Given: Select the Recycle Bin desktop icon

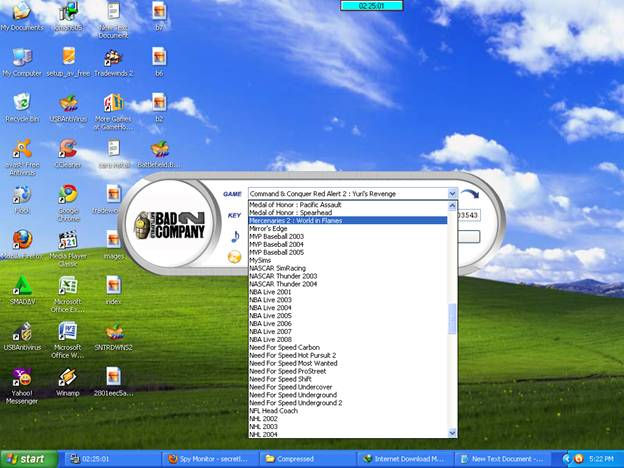Looking at the screenshot, I should click(x=22, y=107).
